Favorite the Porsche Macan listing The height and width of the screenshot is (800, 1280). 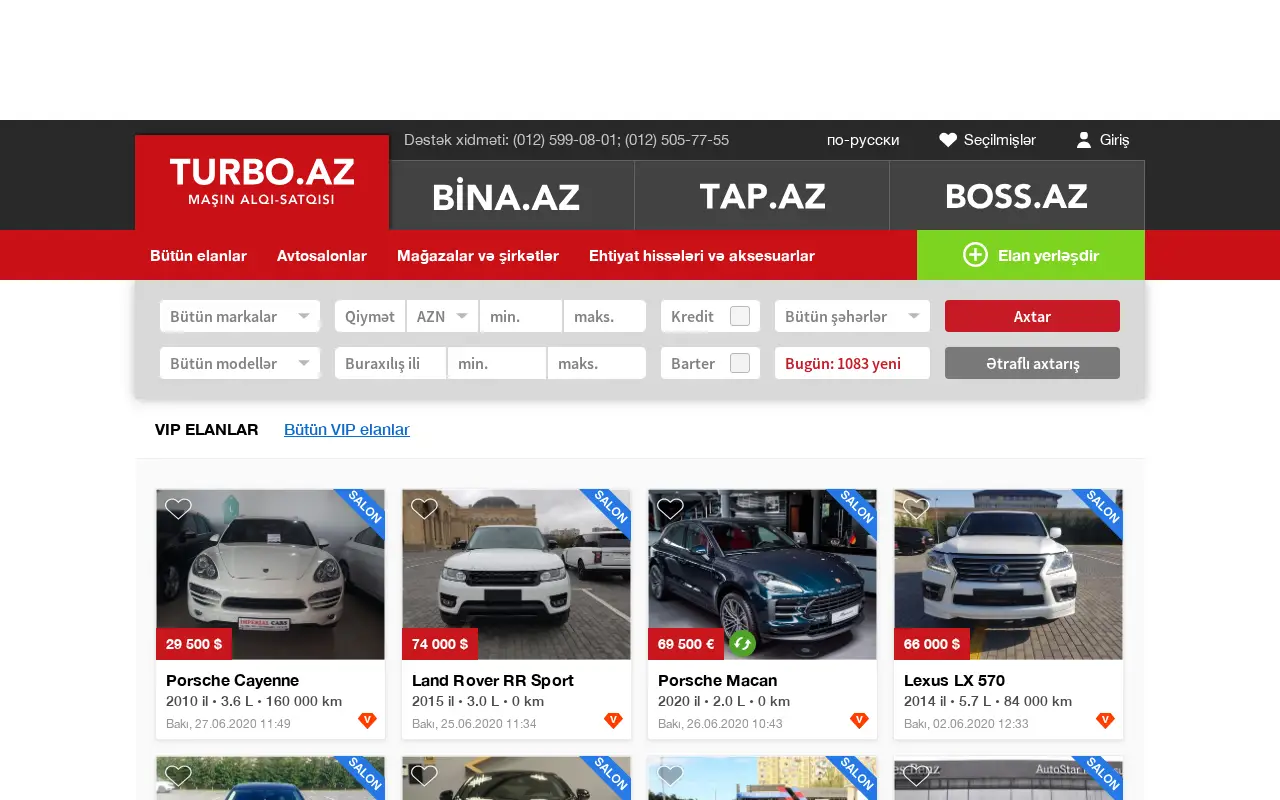coord(670,509)
